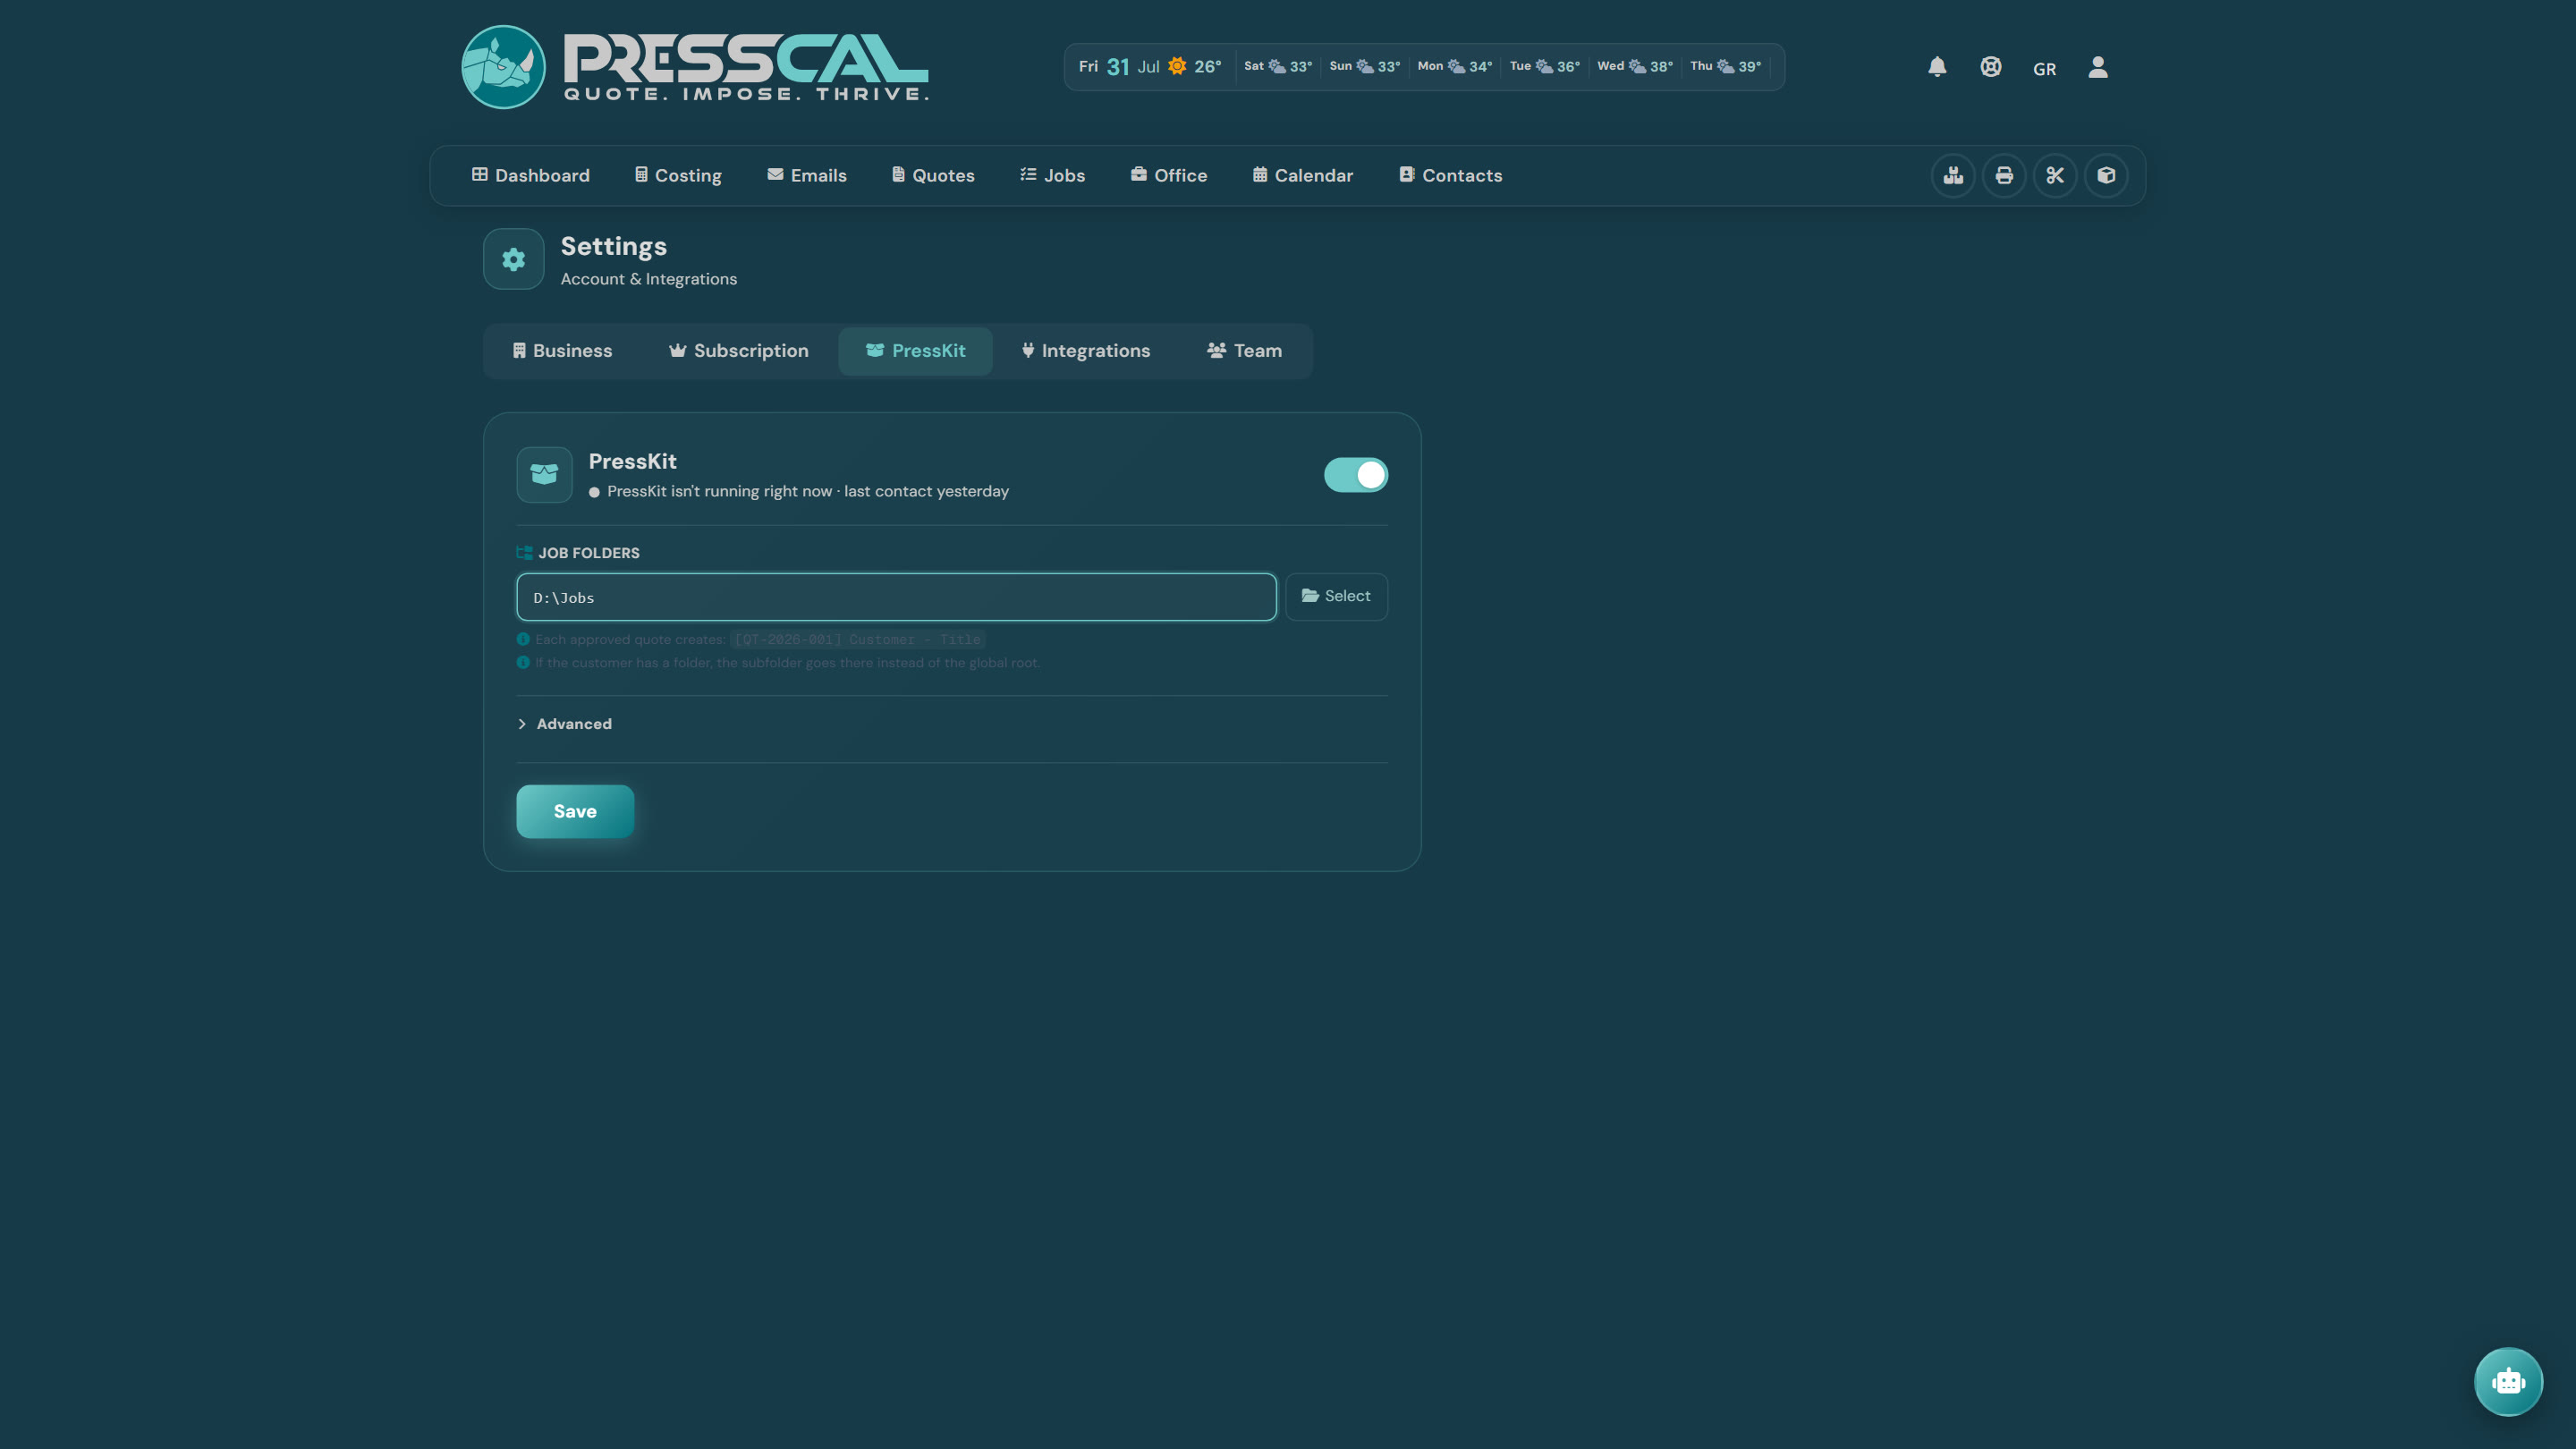Expand the Advanced section
The height and width of the screenshot is (1449, 2576).
565,724
